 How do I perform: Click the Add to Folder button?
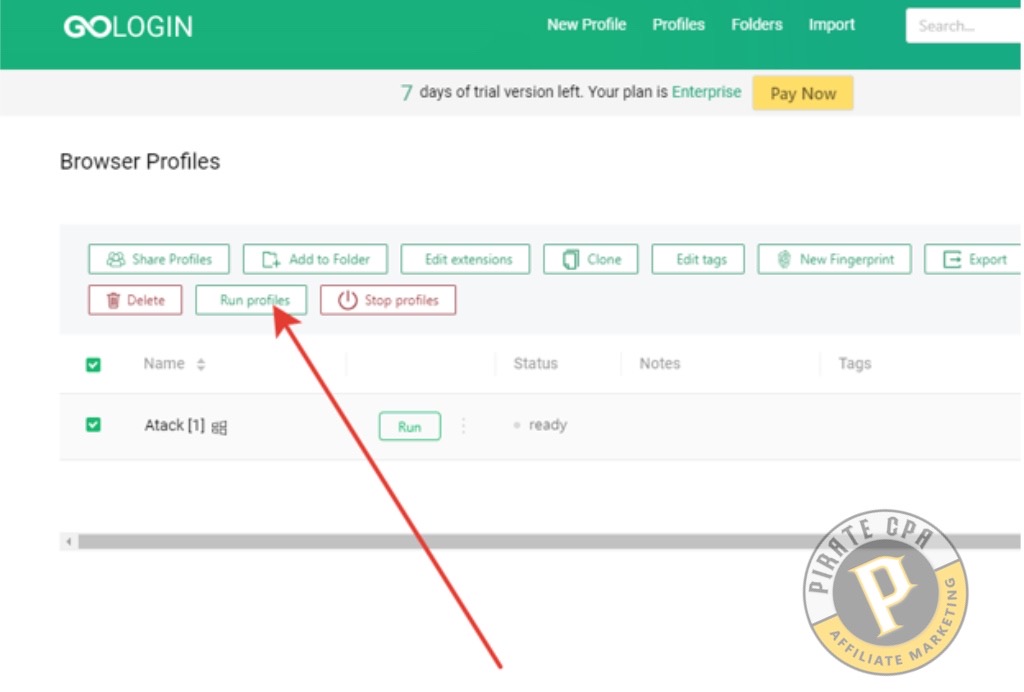coord(315,259)
